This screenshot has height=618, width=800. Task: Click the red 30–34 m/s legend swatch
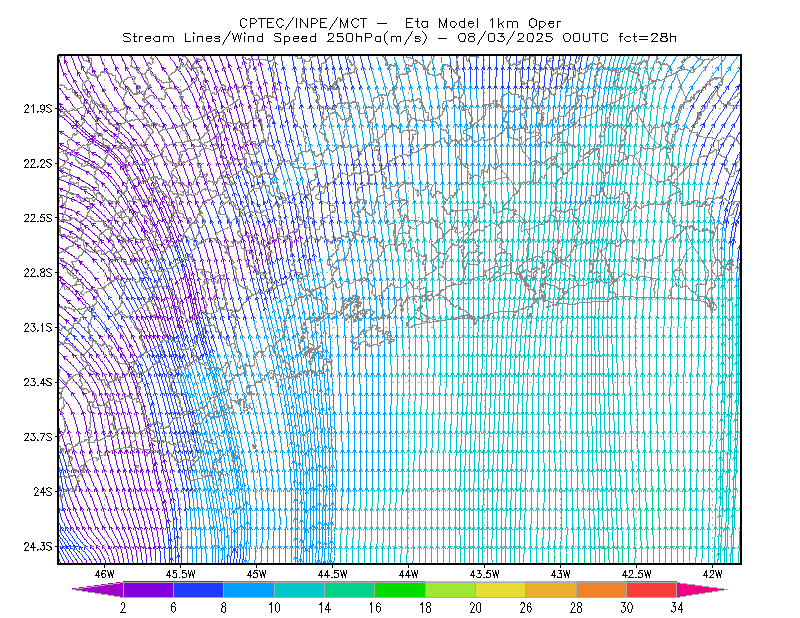(x=652, y=589)
